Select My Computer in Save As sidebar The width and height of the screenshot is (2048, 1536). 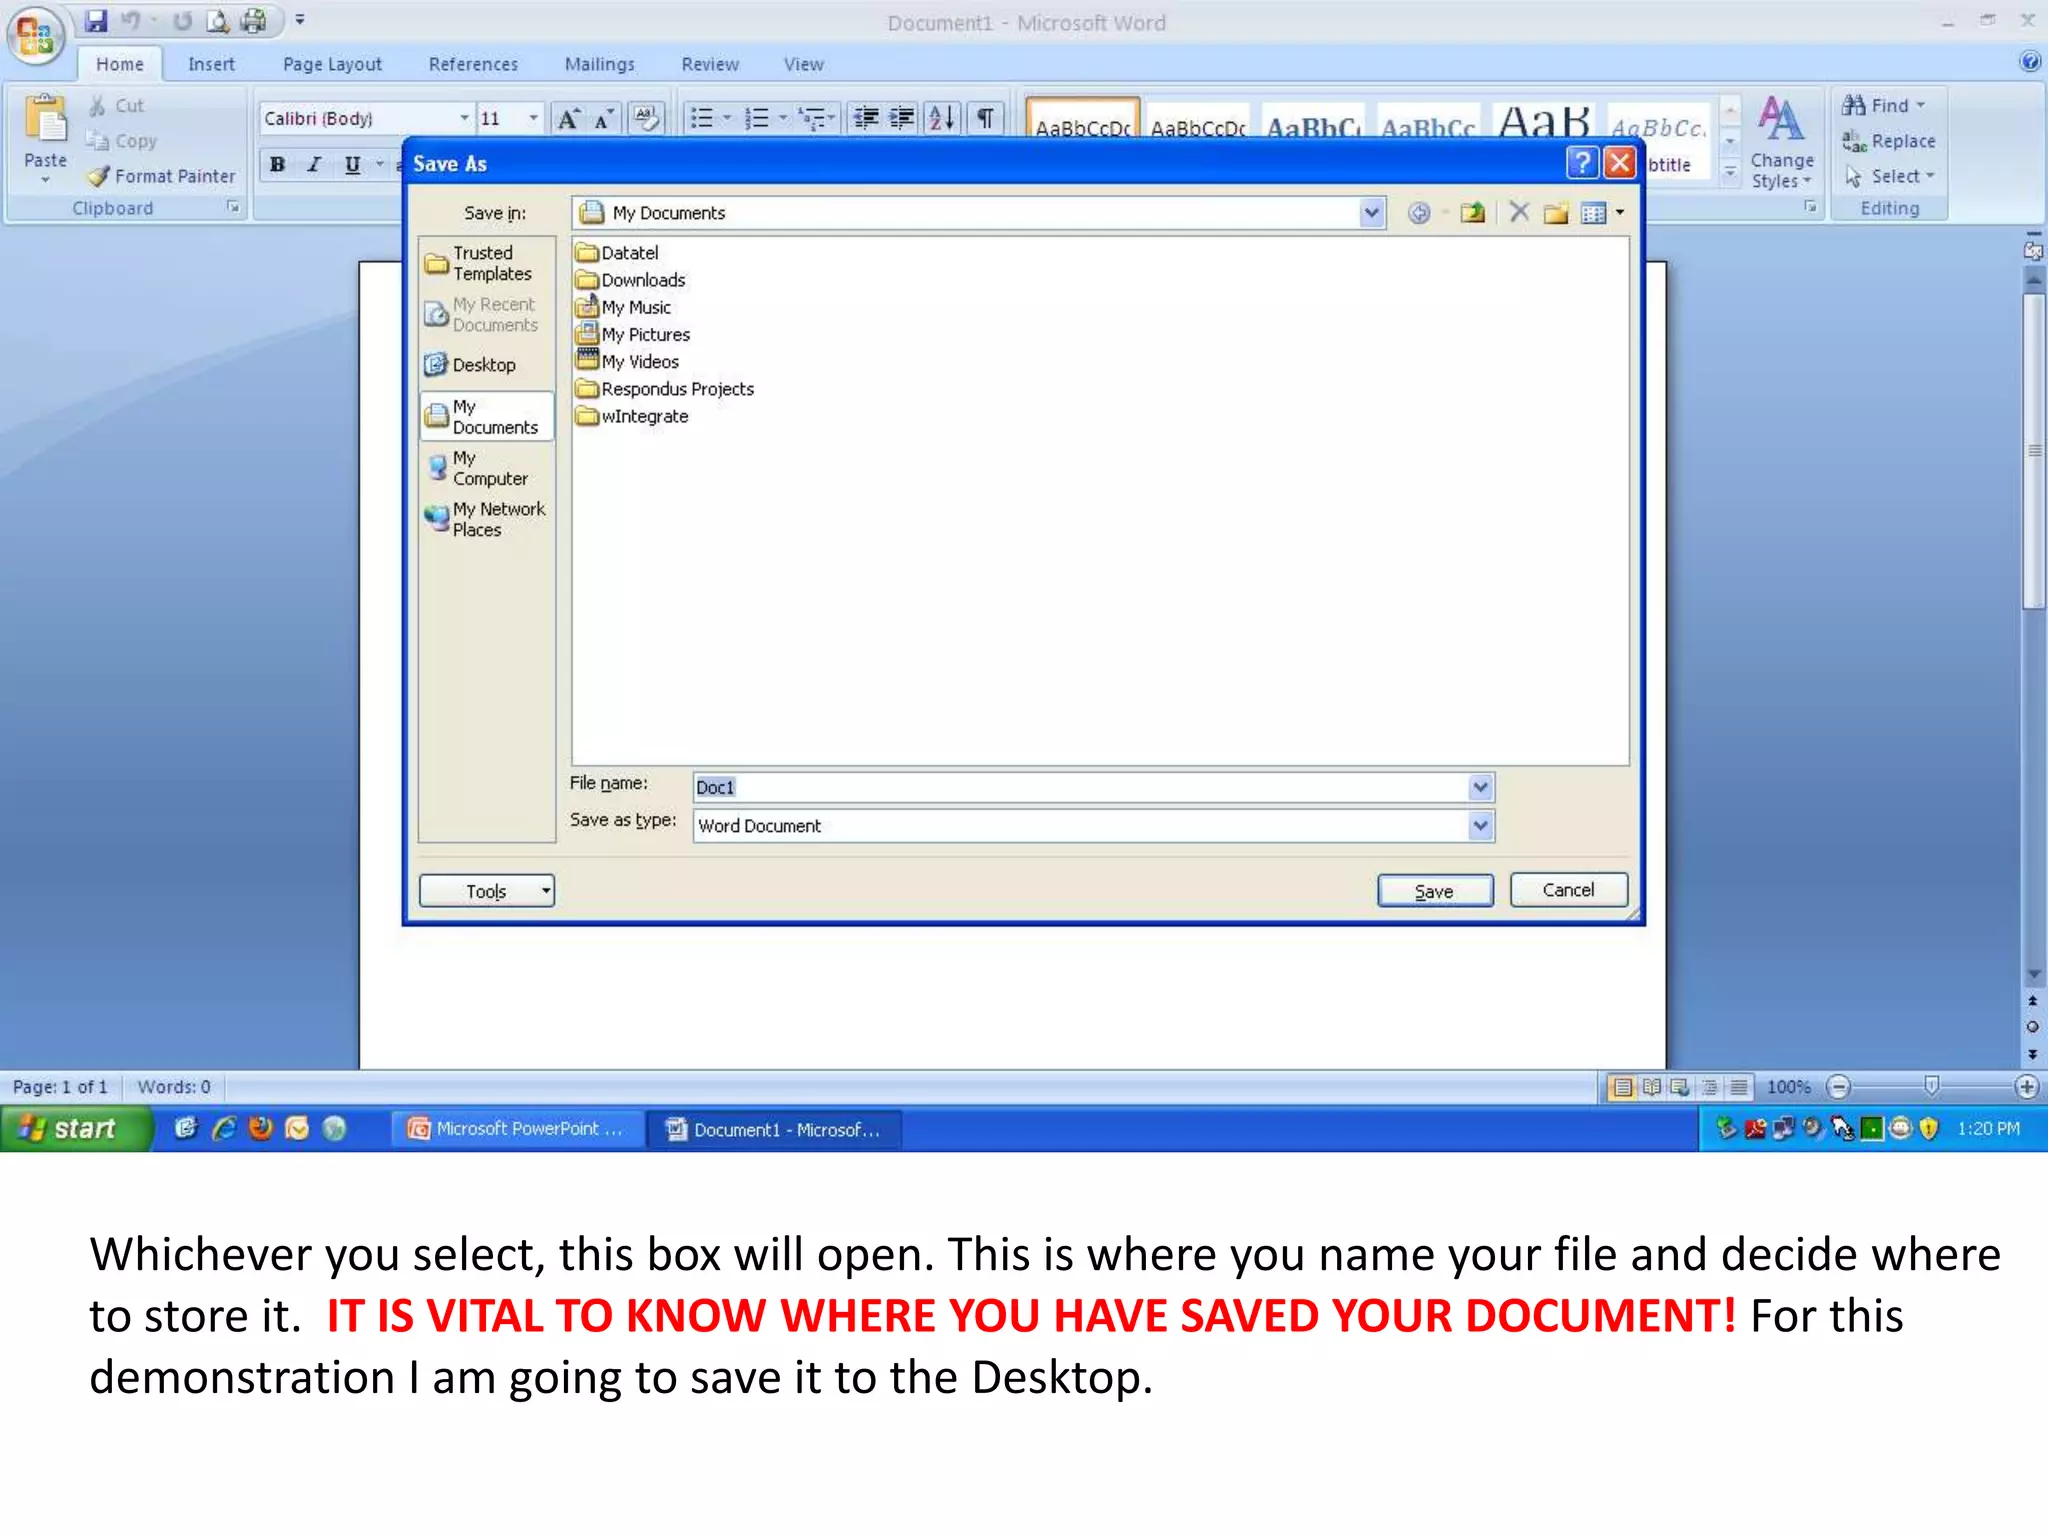tap(478, 468)
